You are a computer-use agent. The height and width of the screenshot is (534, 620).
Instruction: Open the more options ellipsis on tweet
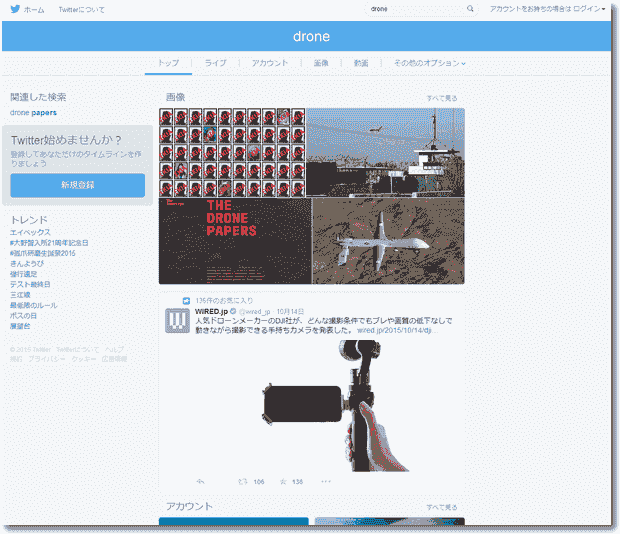[326, 481]
